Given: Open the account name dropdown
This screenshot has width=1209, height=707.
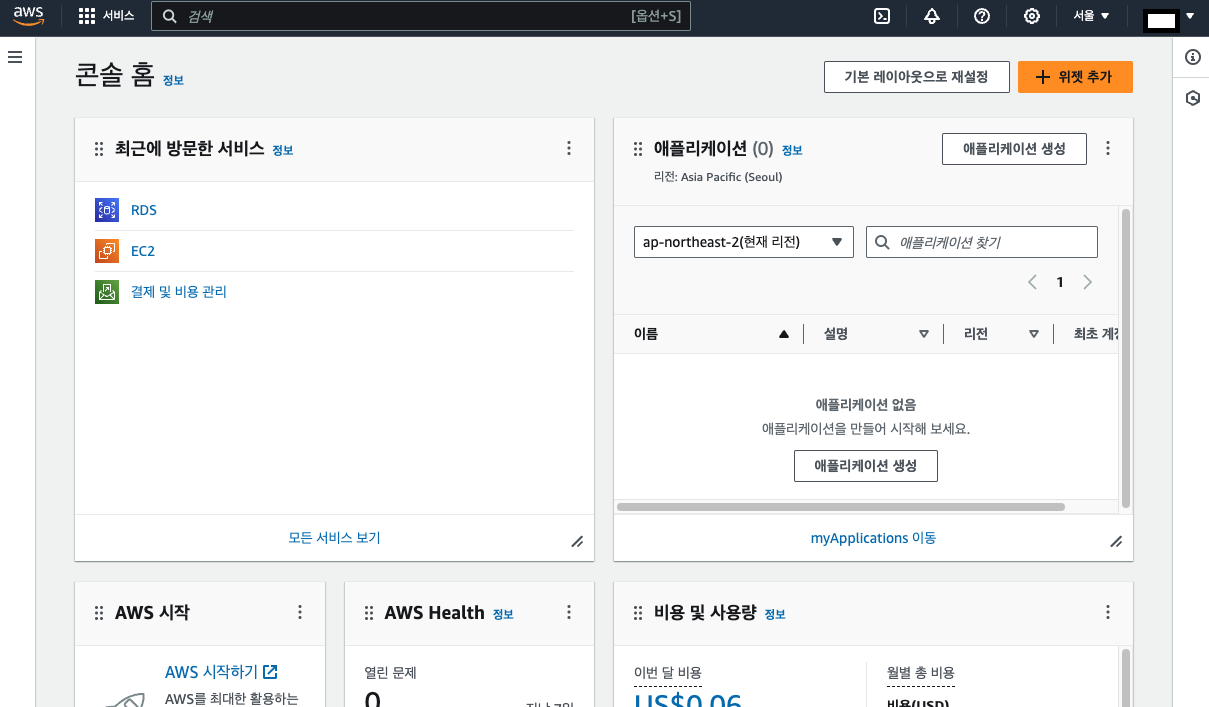Looking at the screenshot, I should [1170, 17].
